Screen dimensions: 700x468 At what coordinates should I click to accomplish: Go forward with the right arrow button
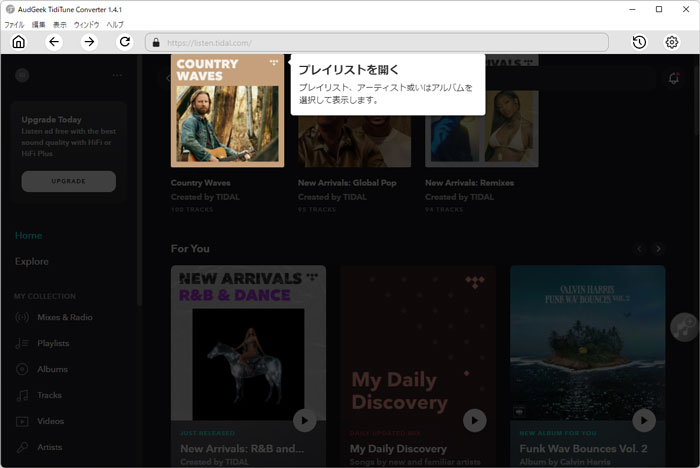pyautogui.click(x=89, y=42)
